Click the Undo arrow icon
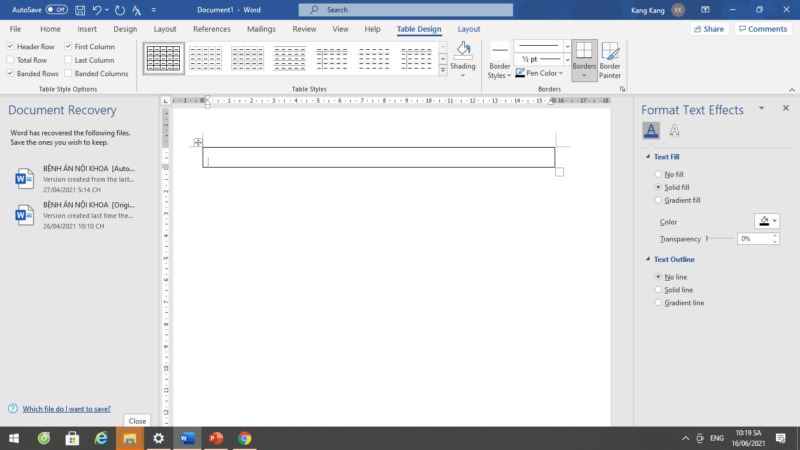This screenshot has height=450, width=800. coord(97,10)
